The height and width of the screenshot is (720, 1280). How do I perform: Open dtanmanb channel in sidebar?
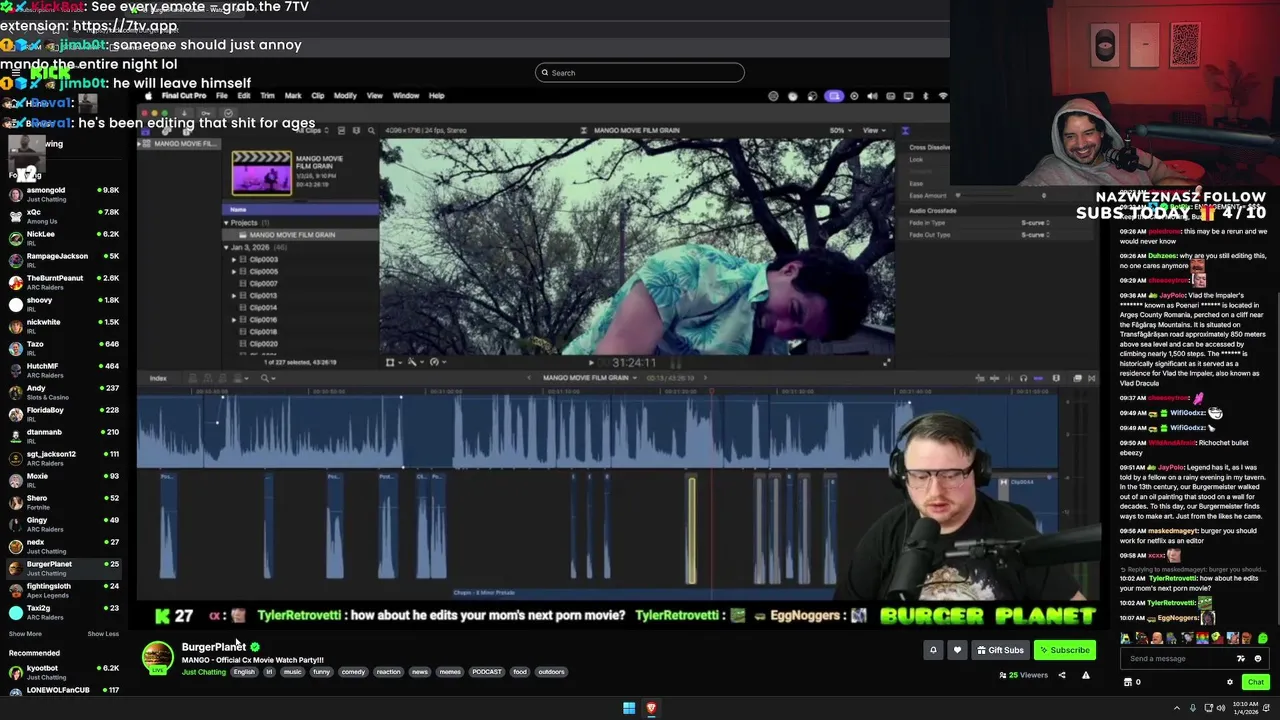[x=64, y=436]
